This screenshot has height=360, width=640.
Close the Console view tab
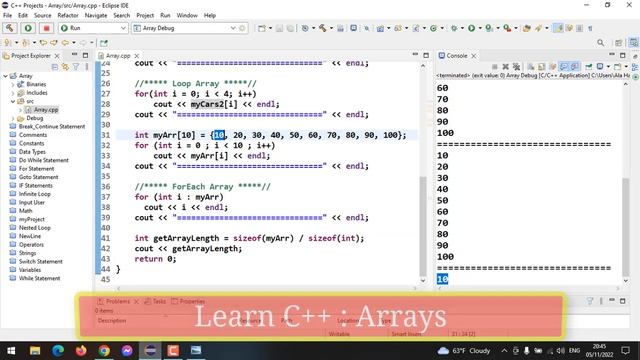click(473, 56)
